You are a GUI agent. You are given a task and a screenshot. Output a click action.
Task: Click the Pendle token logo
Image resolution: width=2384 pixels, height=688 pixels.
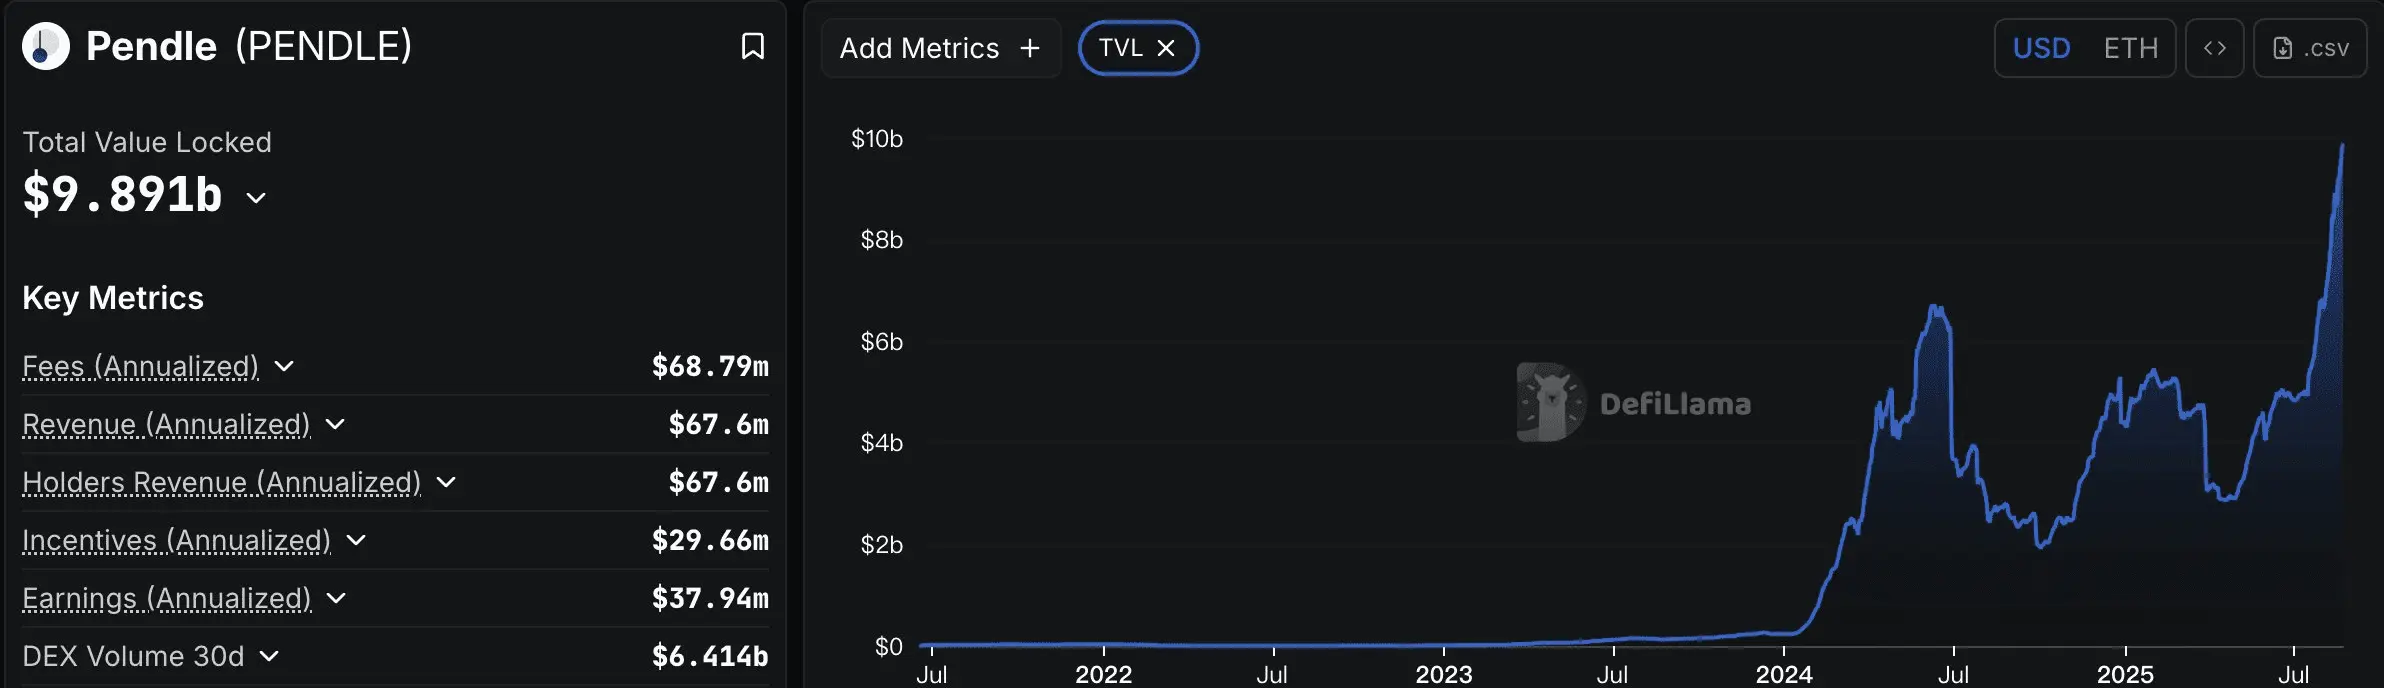tap(45, 46)
